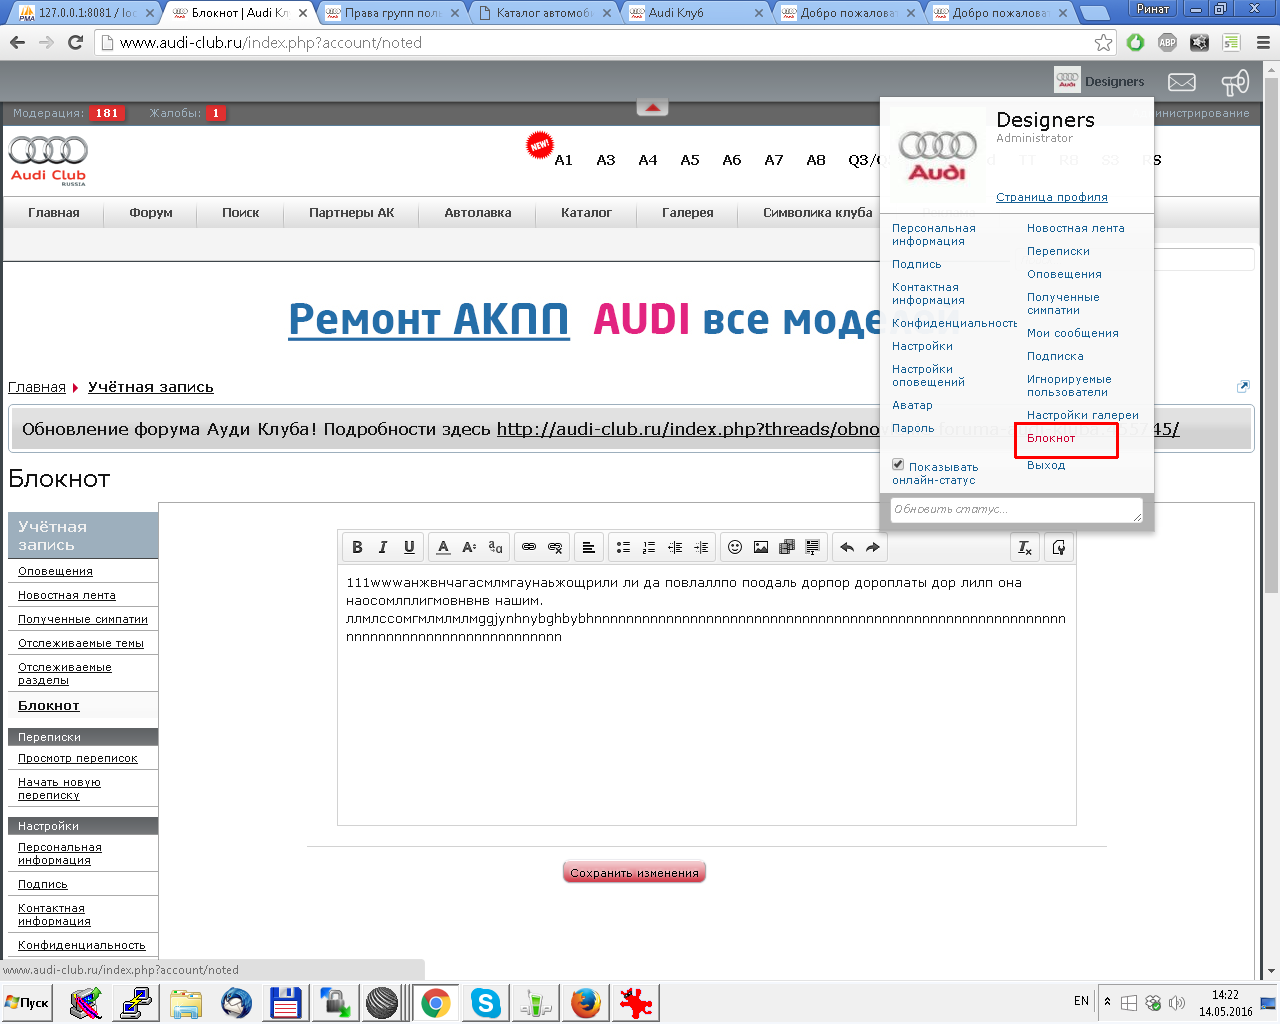Image resolution: width=1280 pixels, height=1024 pixels.
Task: Insert an unordered bullet list
Action: point(623,547)
